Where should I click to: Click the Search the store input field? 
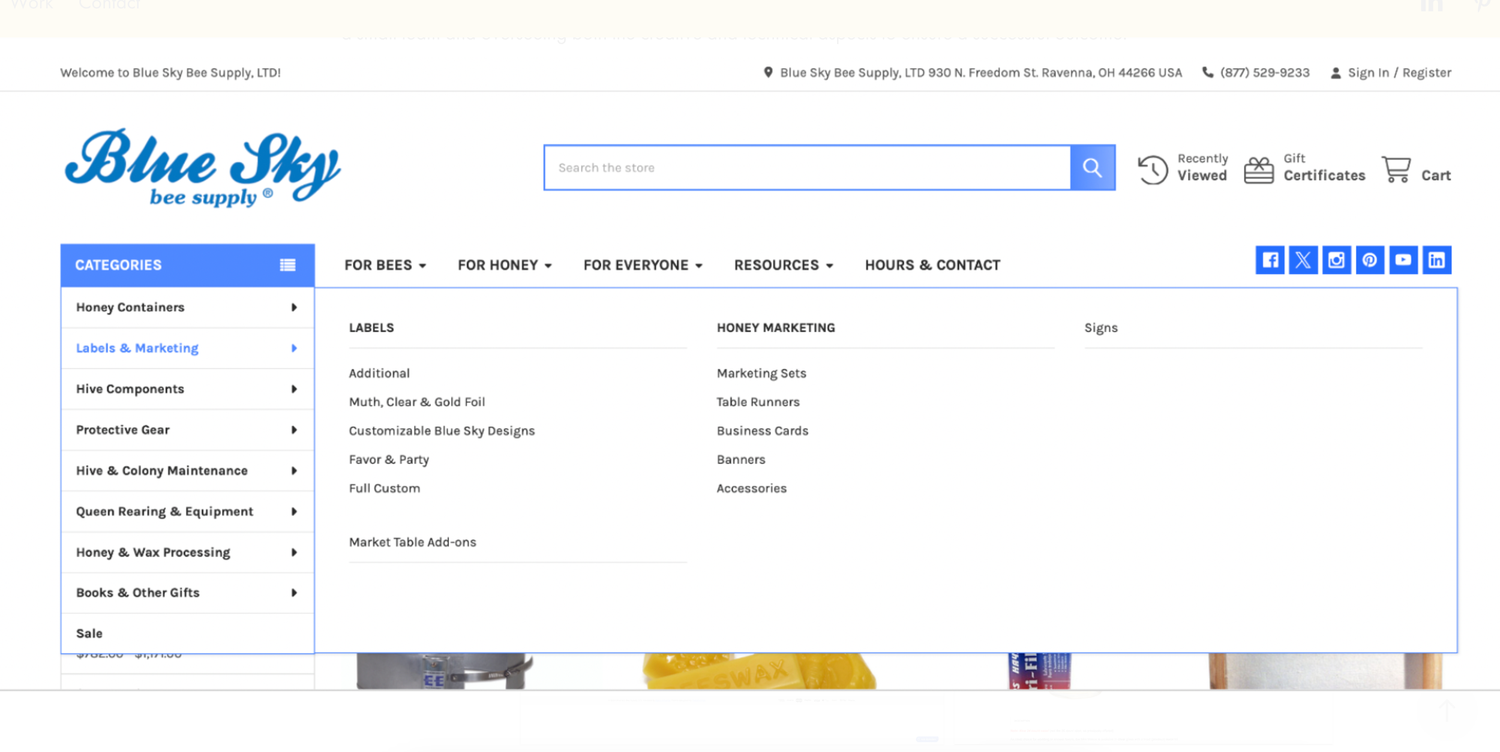pos(808,168)
